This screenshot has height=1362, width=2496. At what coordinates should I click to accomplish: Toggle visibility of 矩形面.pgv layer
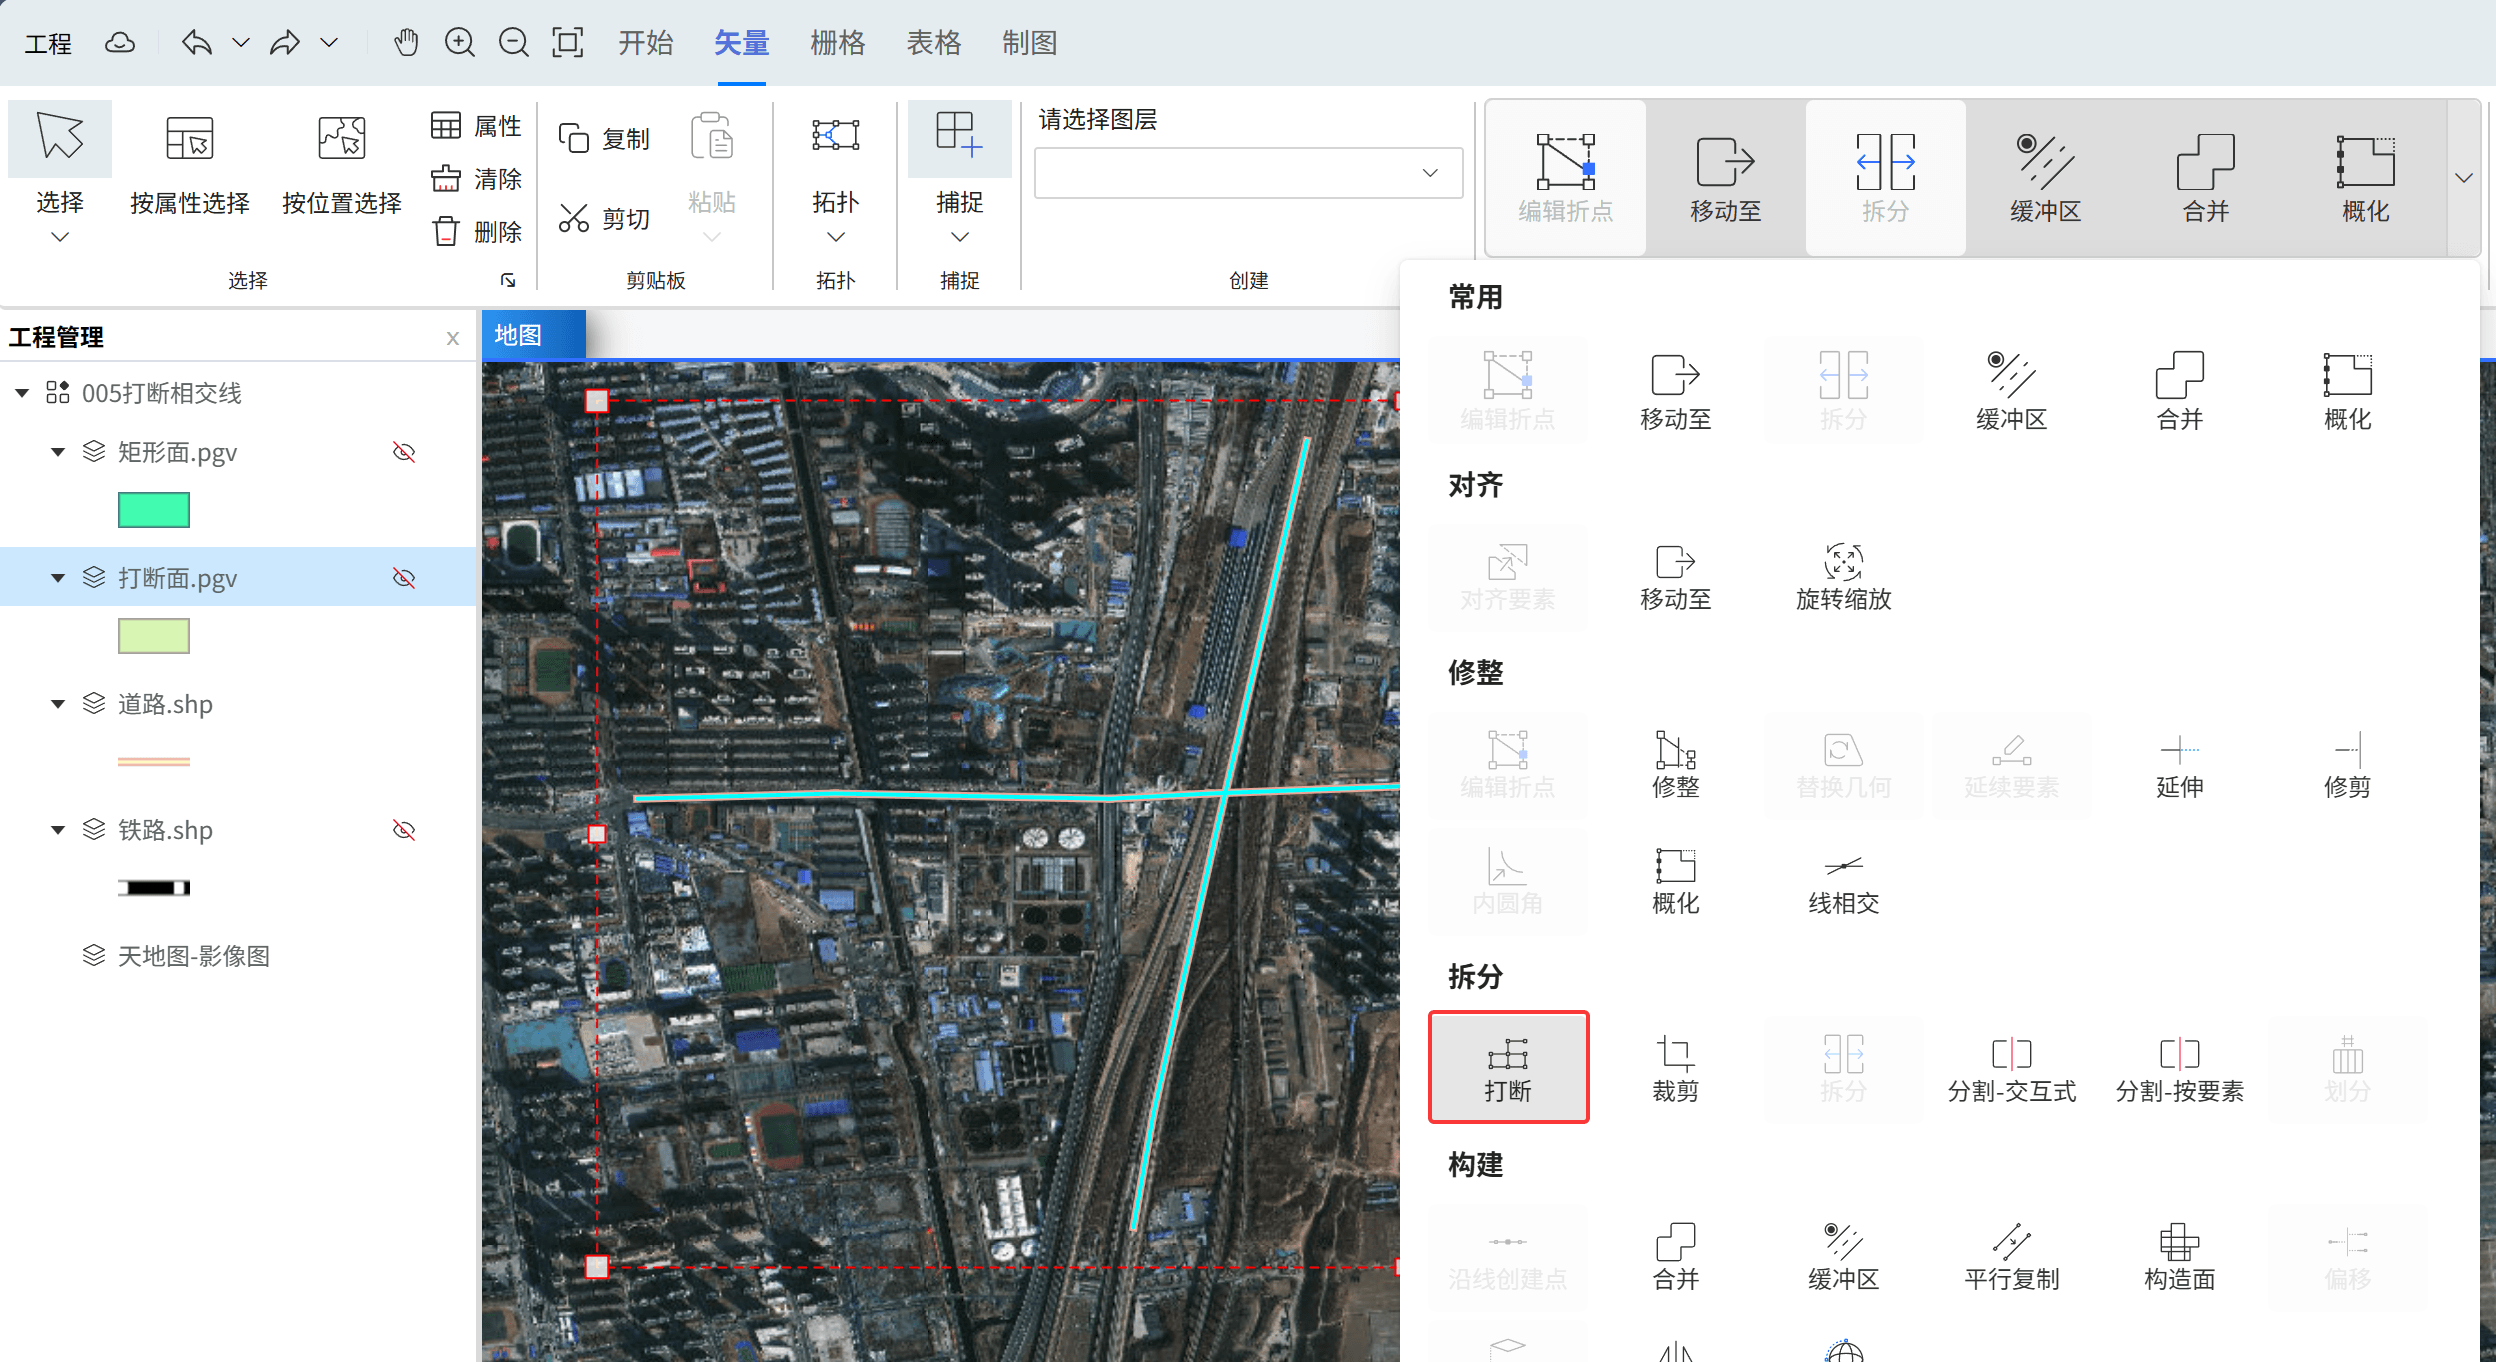click(x=404, y=452)
